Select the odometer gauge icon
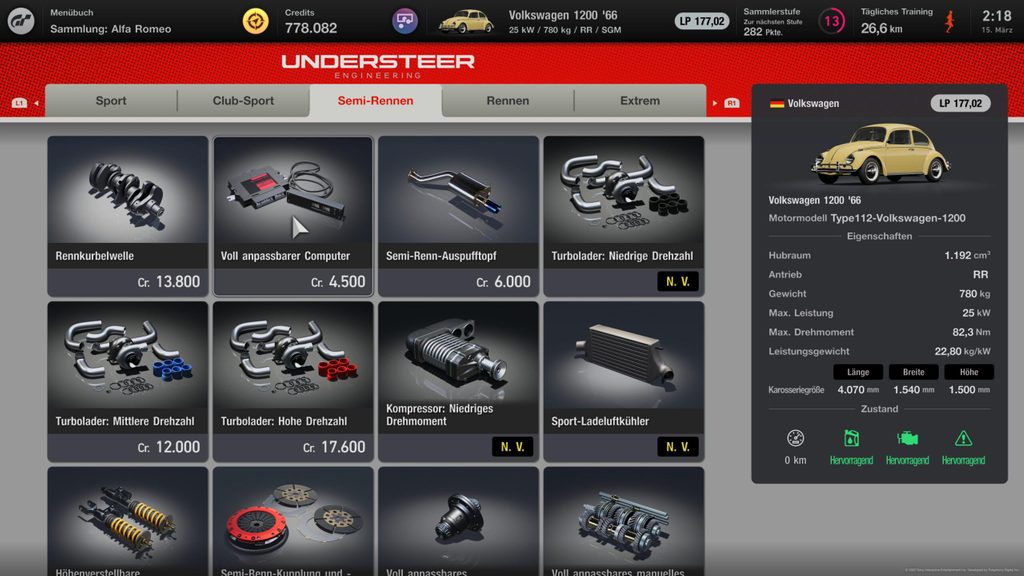Image resolution: width=1024 pixels, height=576 pixels. [795, 438]
